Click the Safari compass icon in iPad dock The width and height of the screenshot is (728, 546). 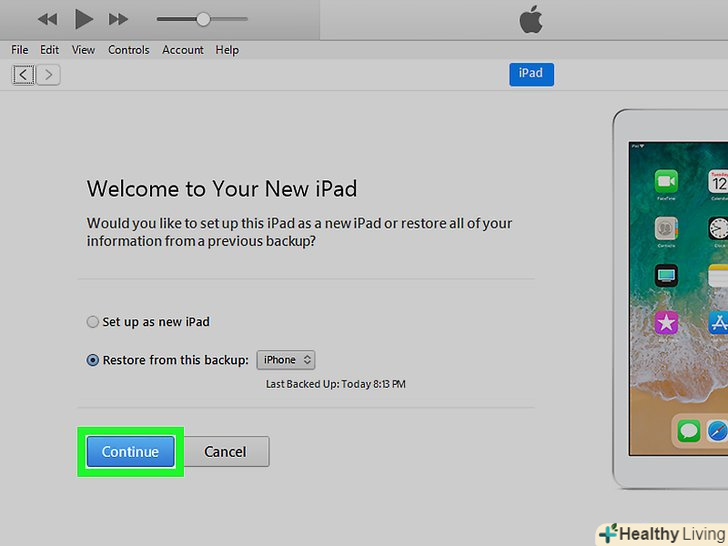click(717, 431)
